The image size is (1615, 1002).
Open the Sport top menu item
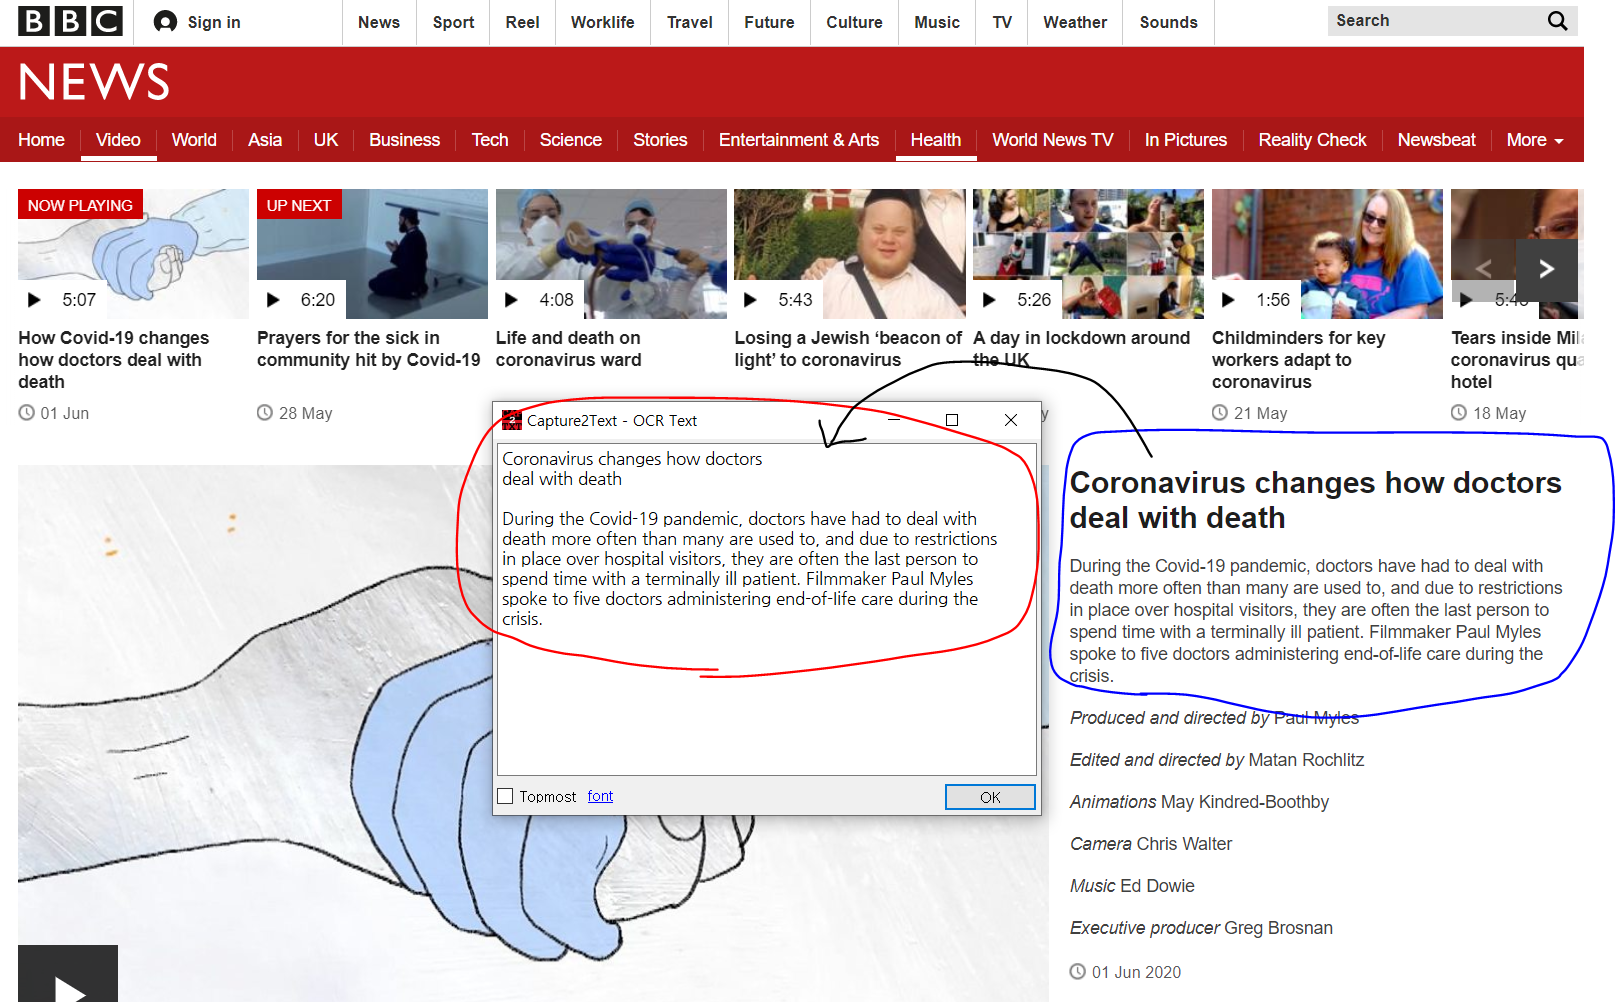pyautogui.click(x=453, y=22)
